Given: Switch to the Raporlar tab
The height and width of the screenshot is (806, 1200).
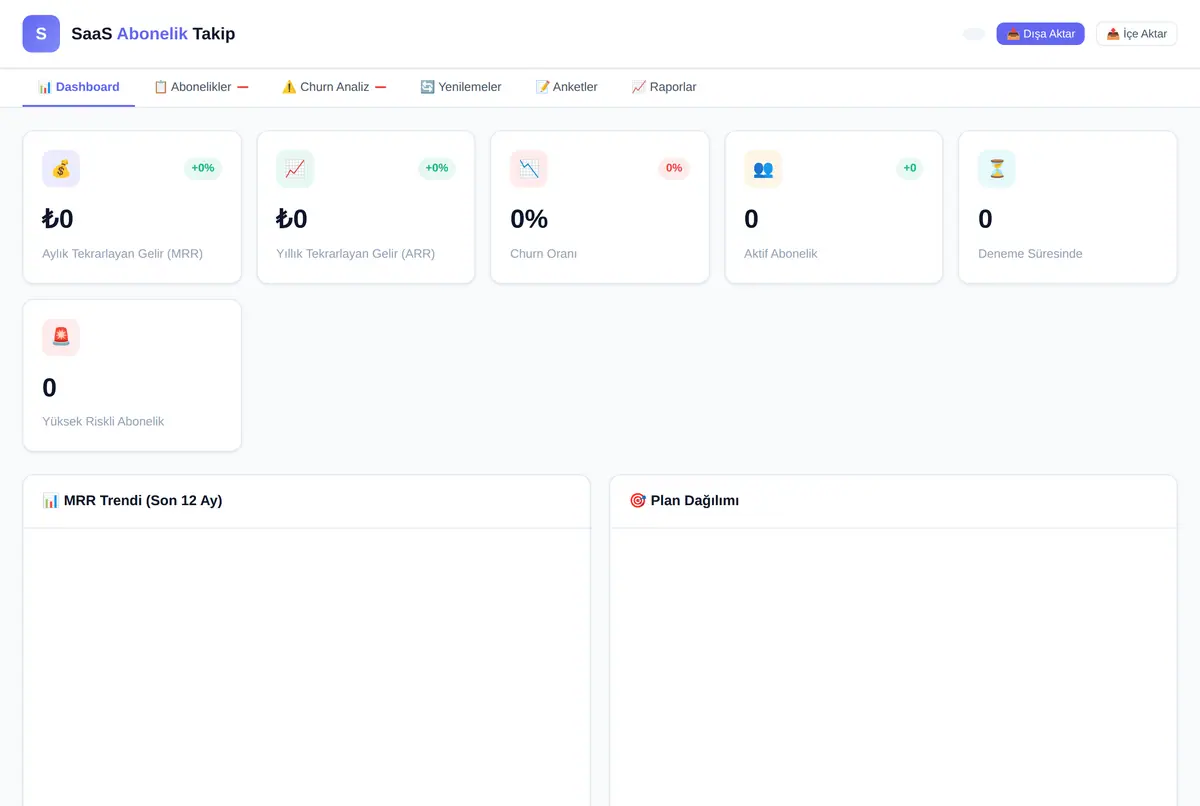Looking at the screenshot, I should 664,87.
